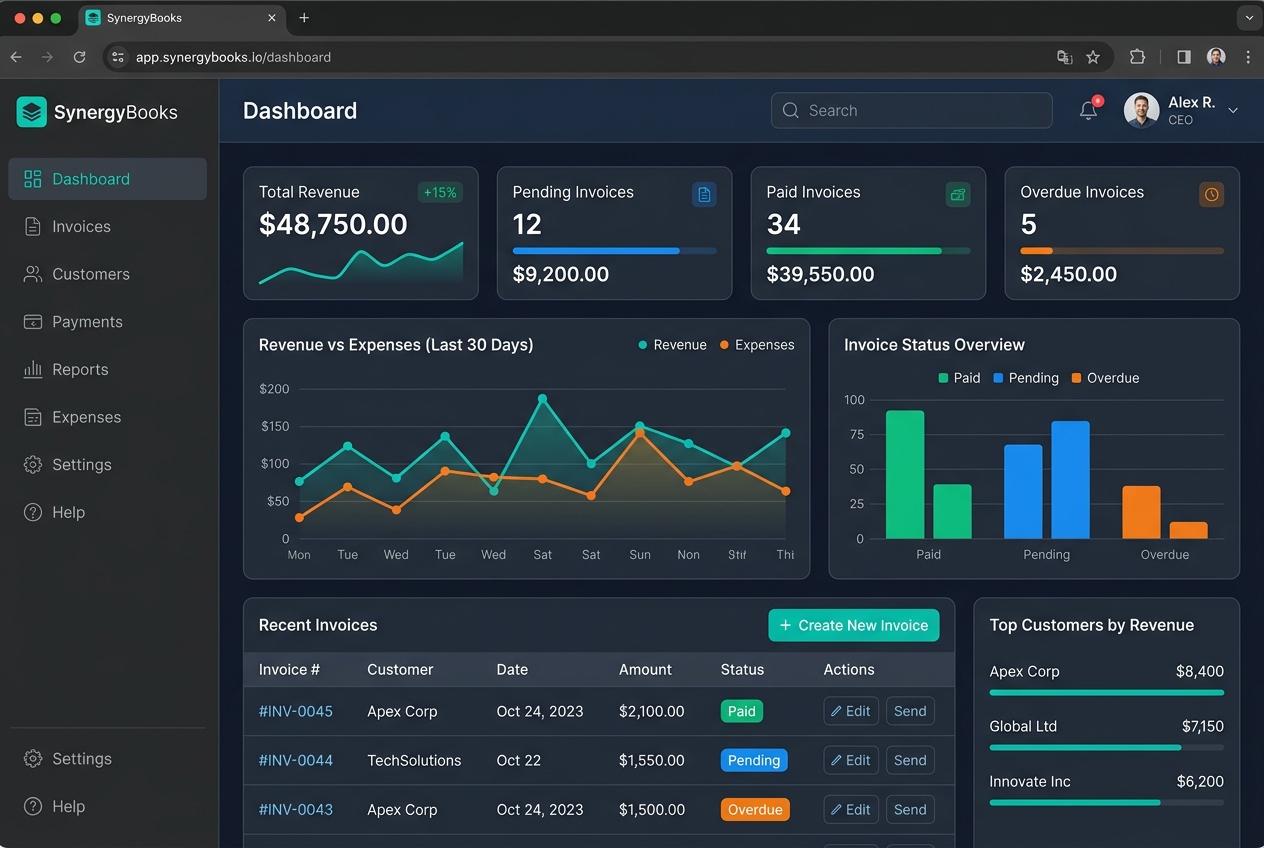View site information icon in address bar
Screen dimensions: 1264x848
coord(118,57)
